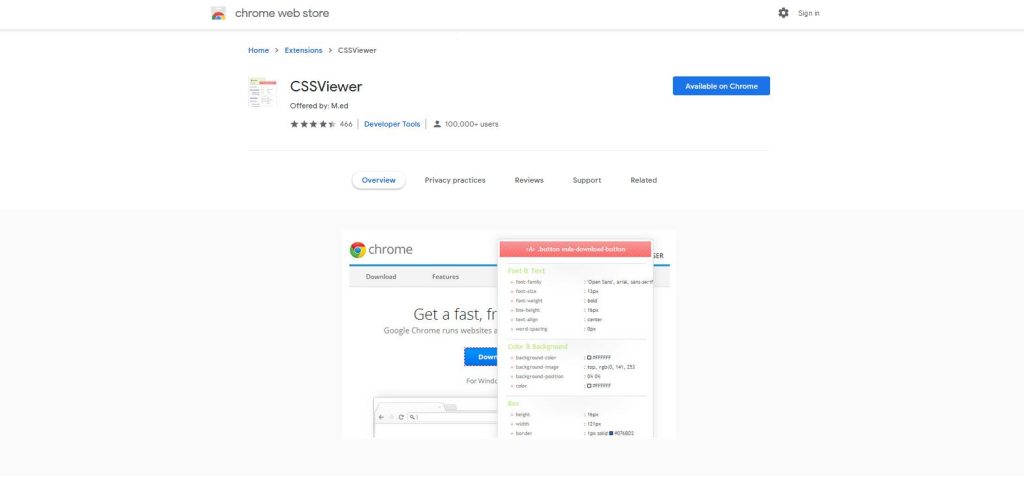Click the Chrome Web Store rainbow logo
This screenshot has height=479, width=1024.
point(218,13)
